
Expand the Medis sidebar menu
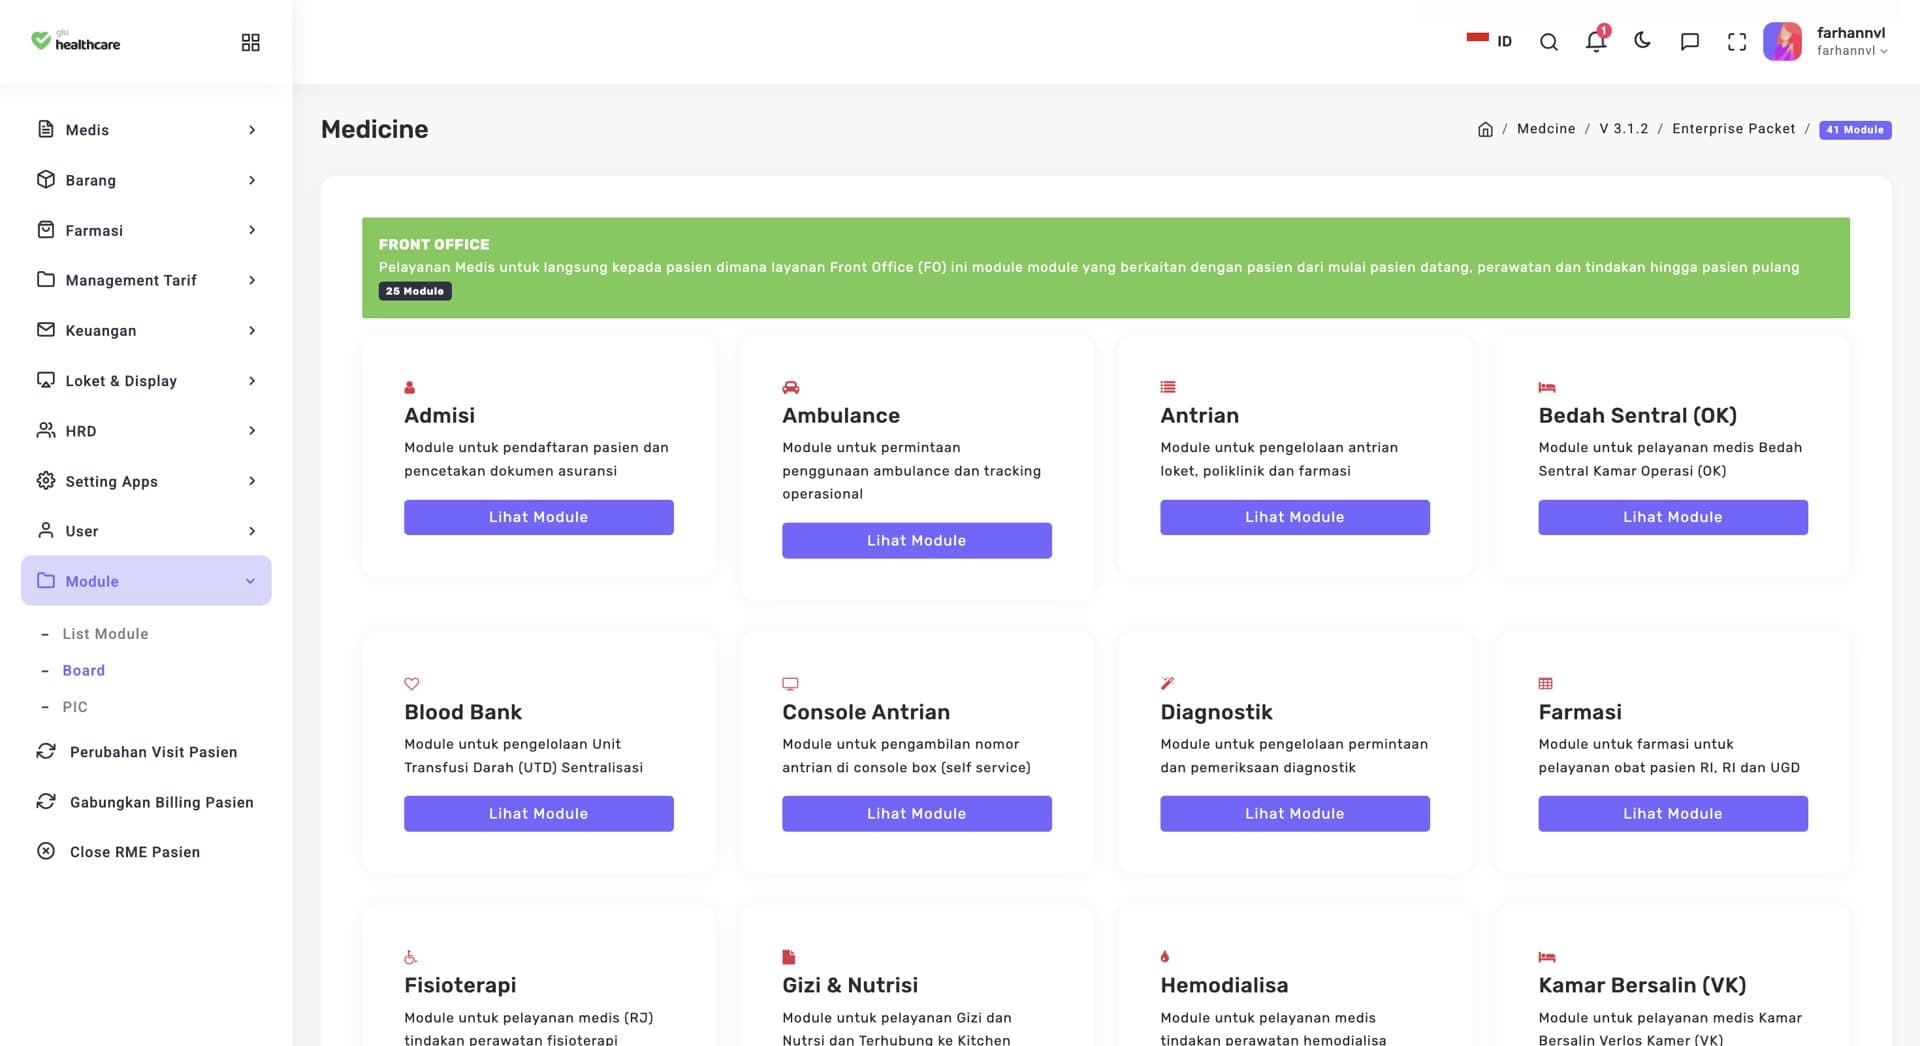(x=146, y=130)
